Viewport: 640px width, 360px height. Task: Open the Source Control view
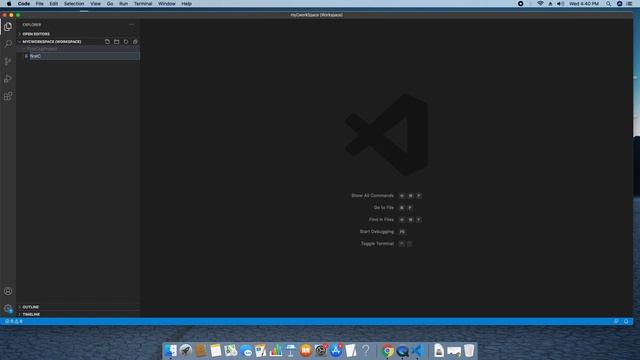[8, 61]
